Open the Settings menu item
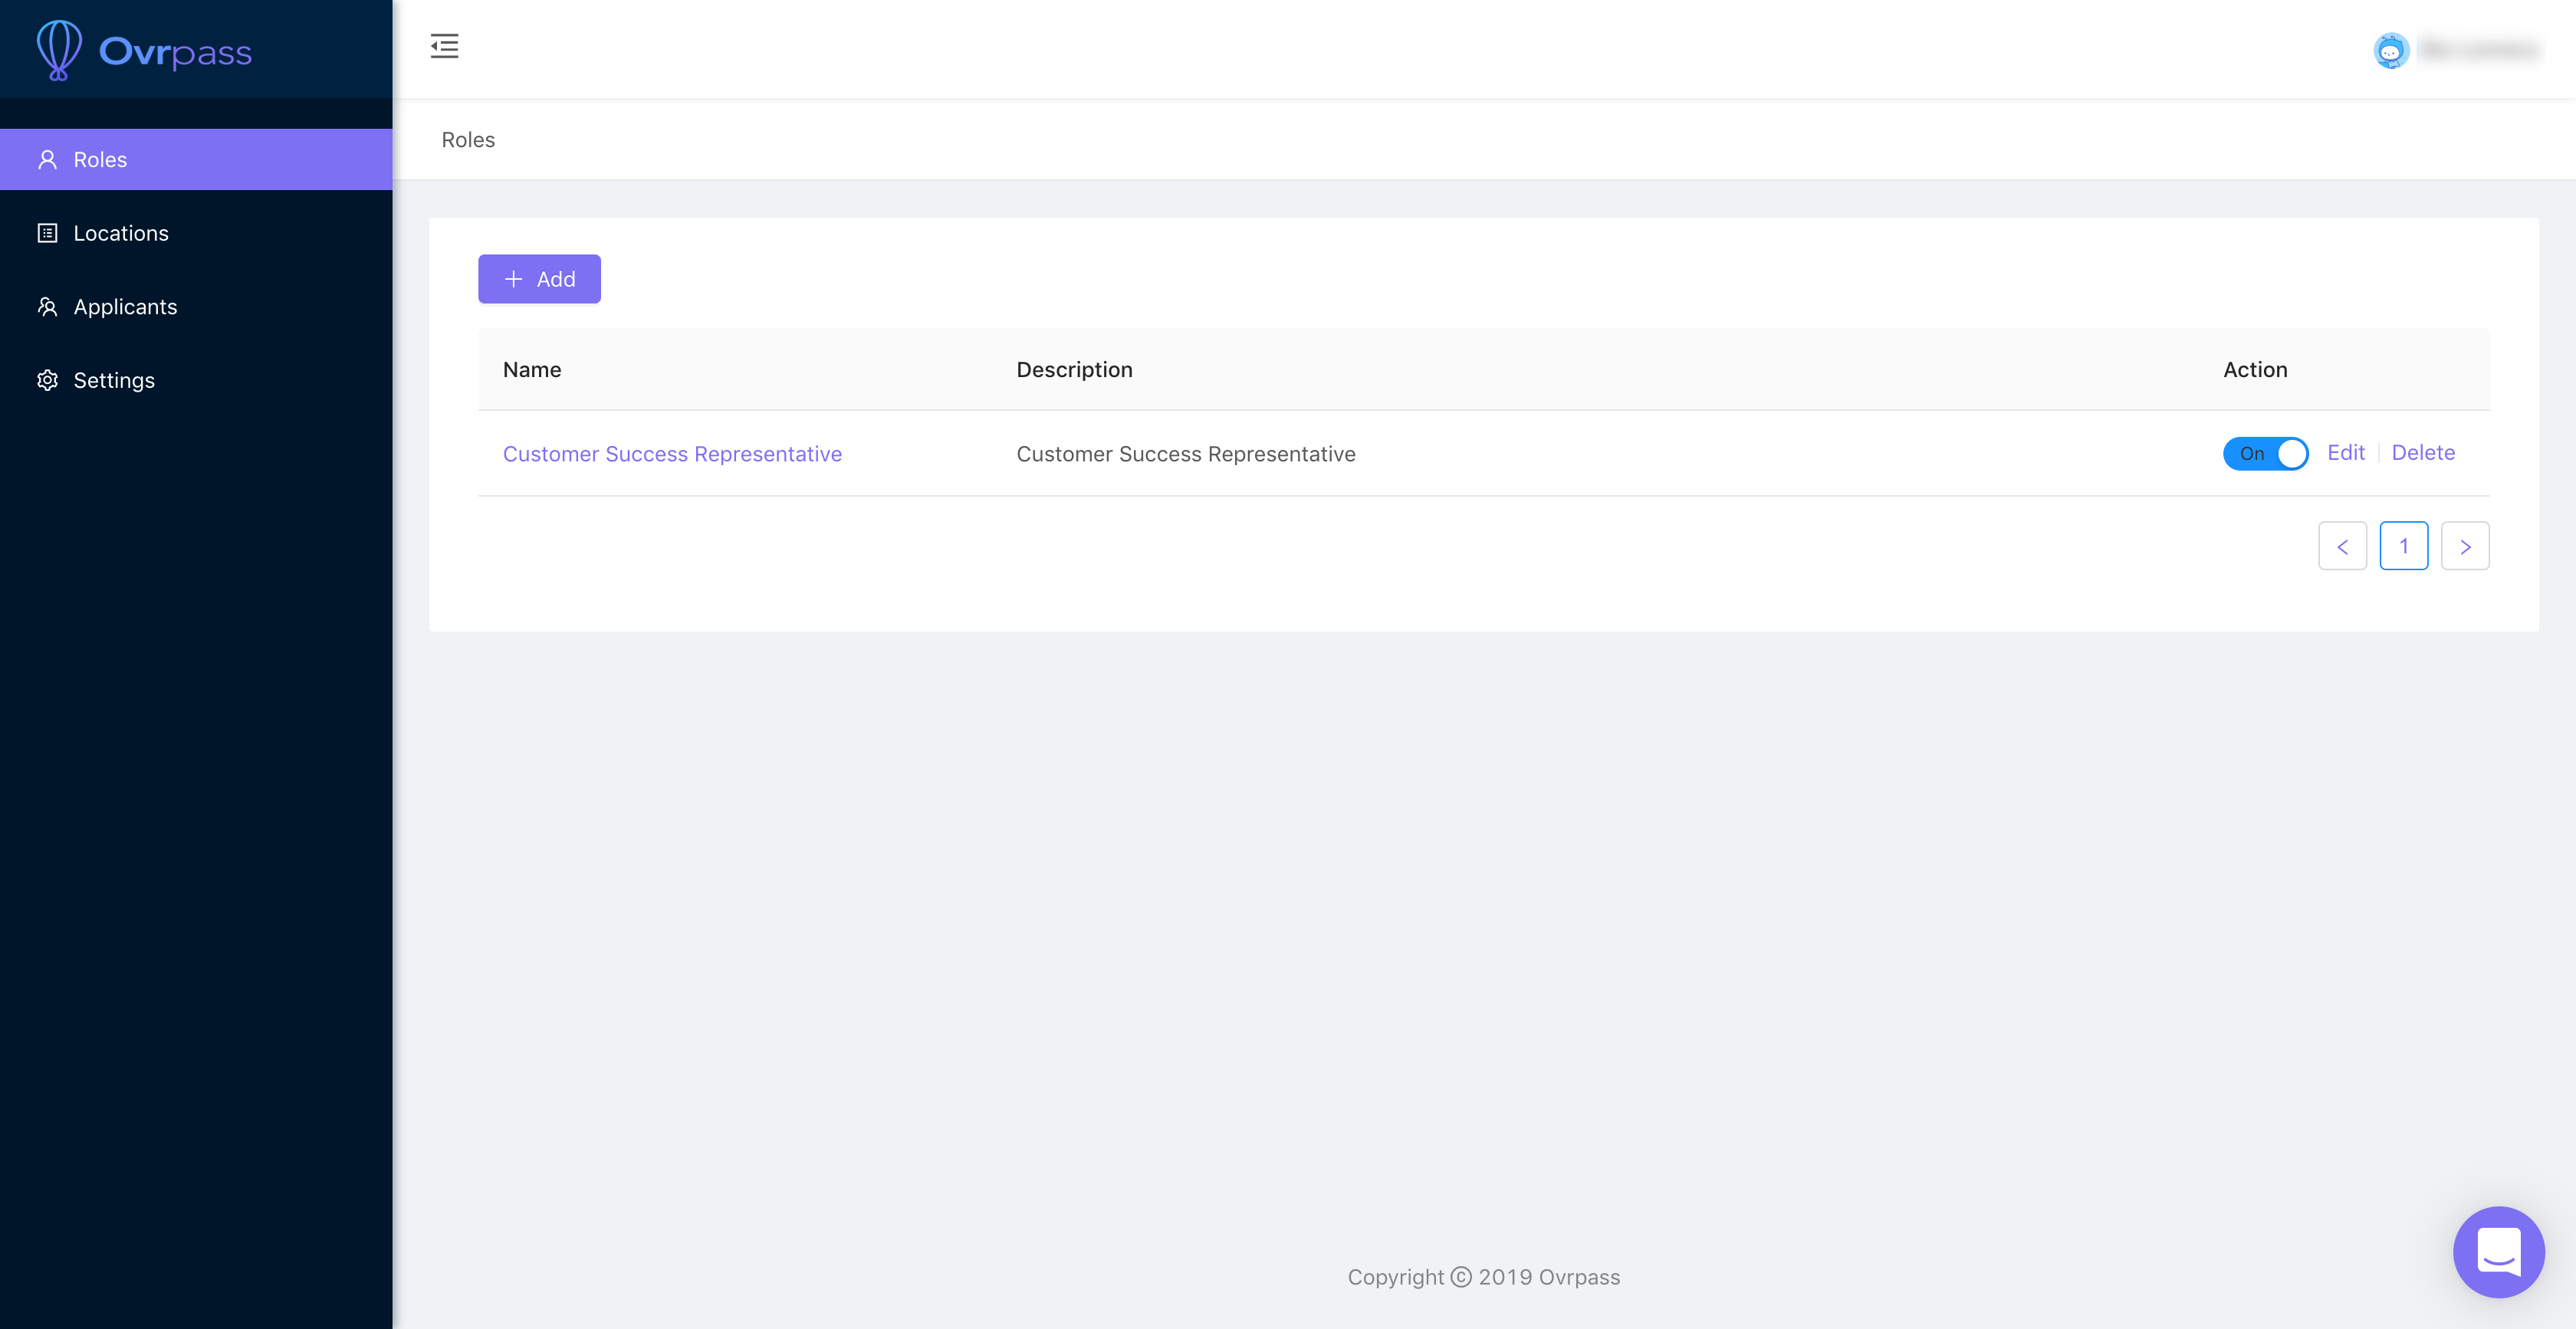The height and width of the screenshot is (1329, 2576). coord(114,380)
